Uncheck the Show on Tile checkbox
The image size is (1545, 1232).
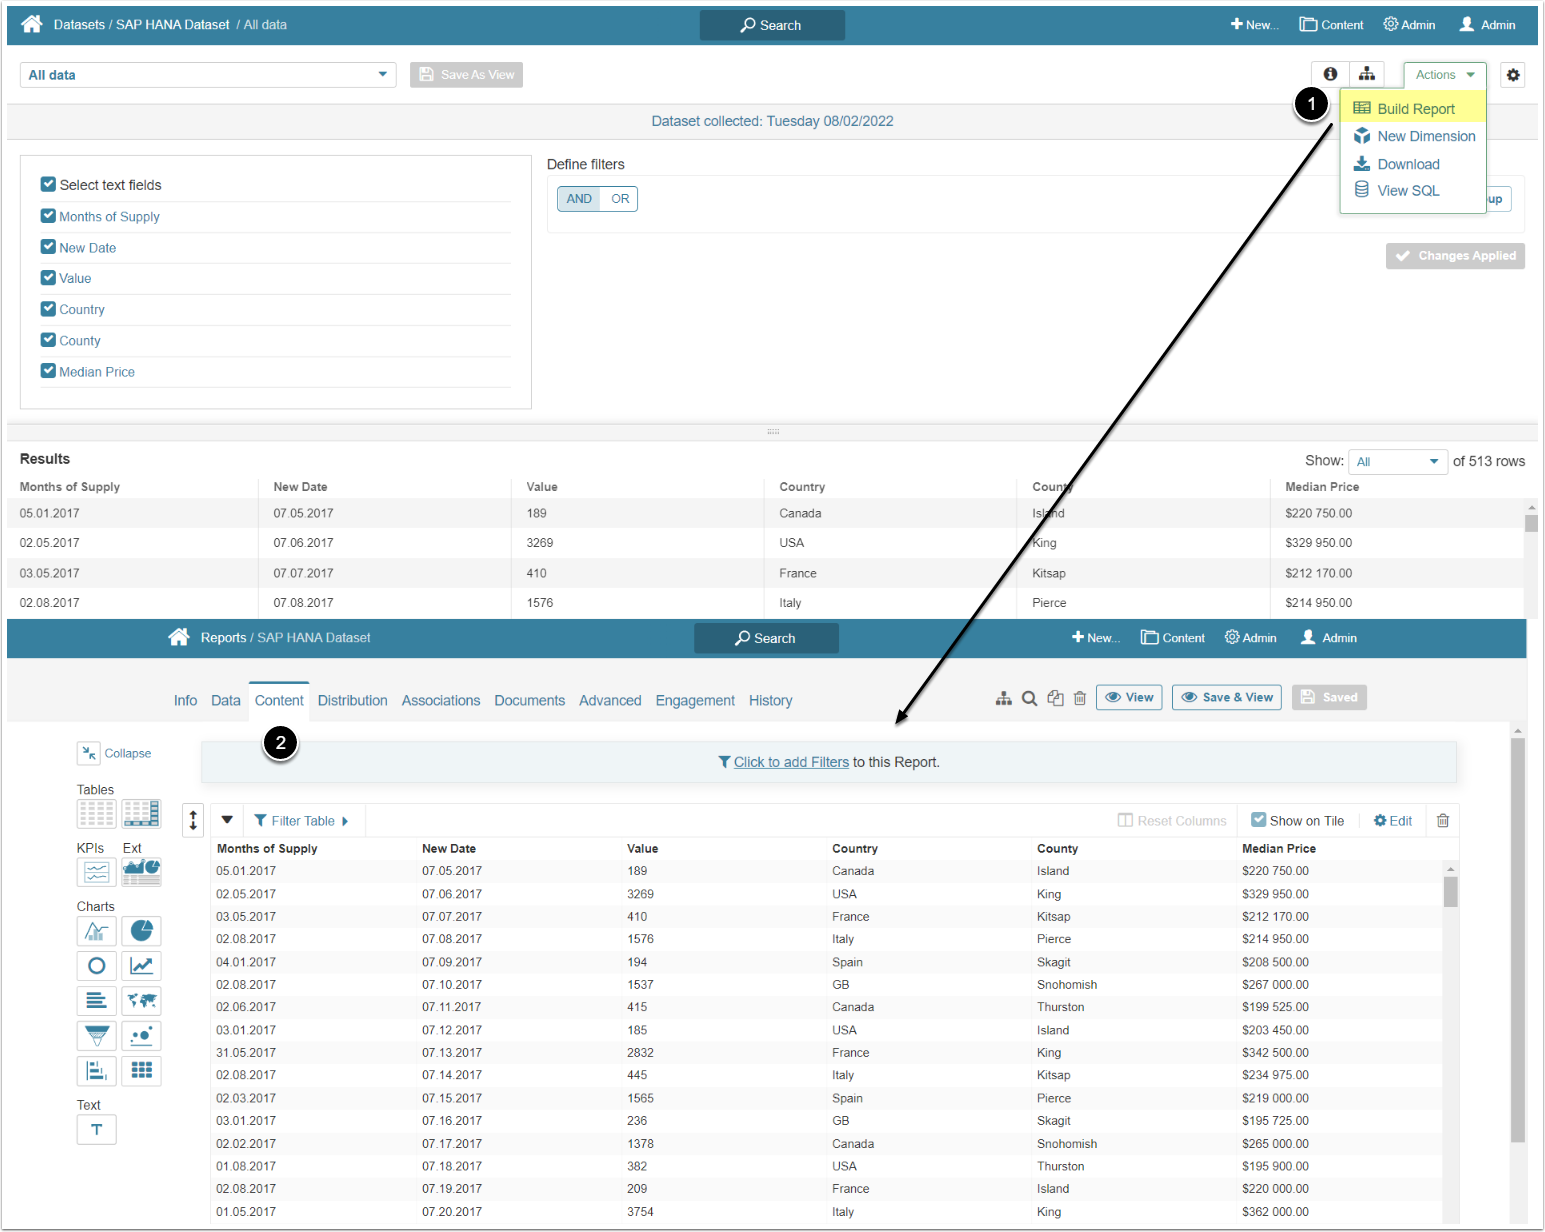pyautogui.click(x=1258, y=821)
